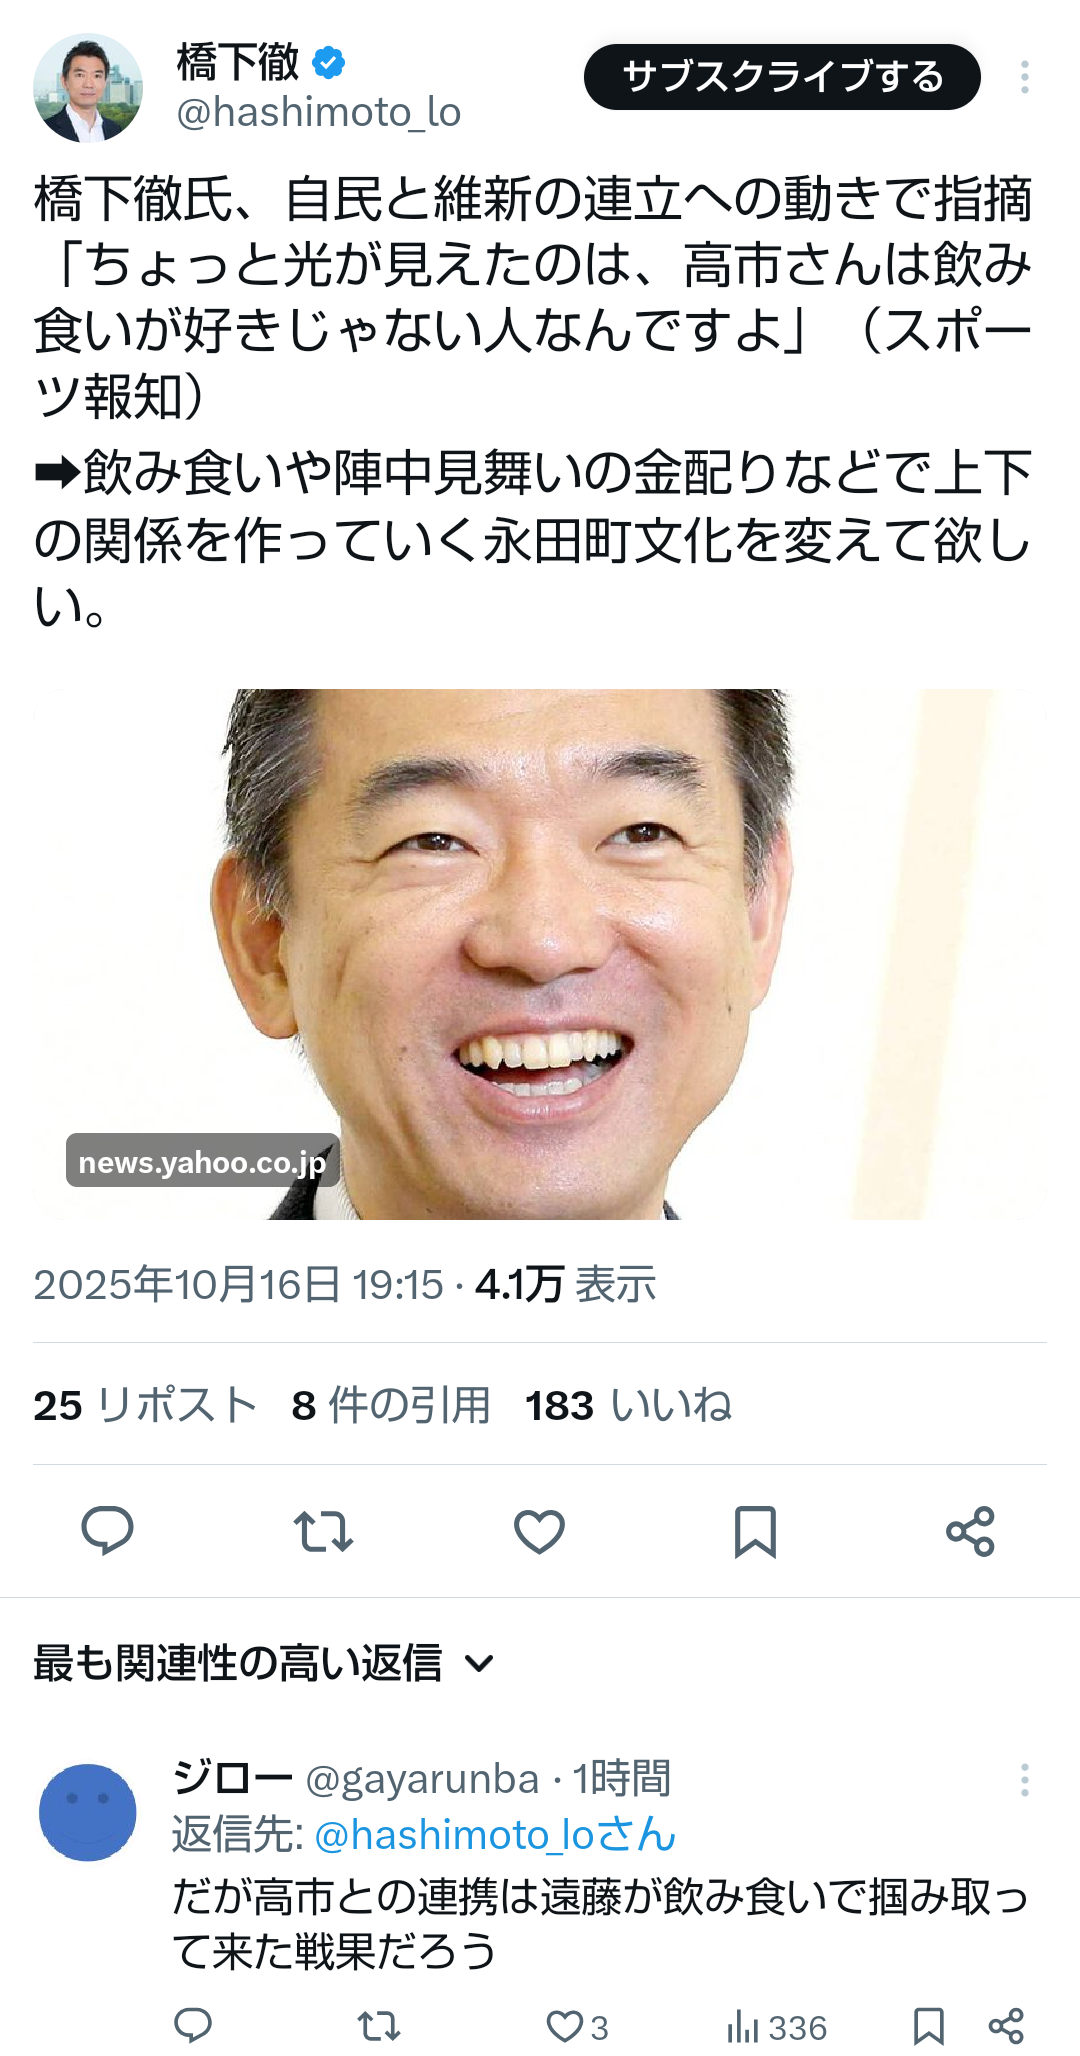The image size is (1080, 2056).
Task: Open the three-dot menu on main post
Action: (1024, 77)
